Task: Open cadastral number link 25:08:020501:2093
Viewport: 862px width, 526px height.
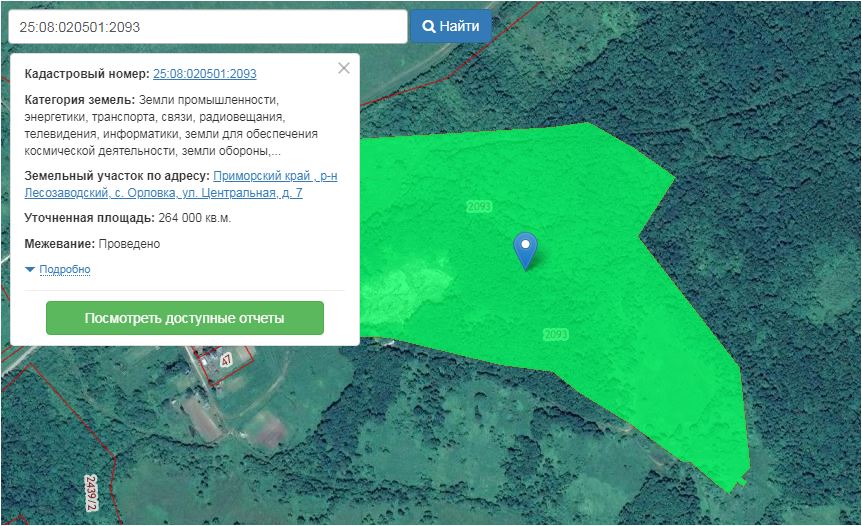Action: pyautogui.click(x=205, y=74)
